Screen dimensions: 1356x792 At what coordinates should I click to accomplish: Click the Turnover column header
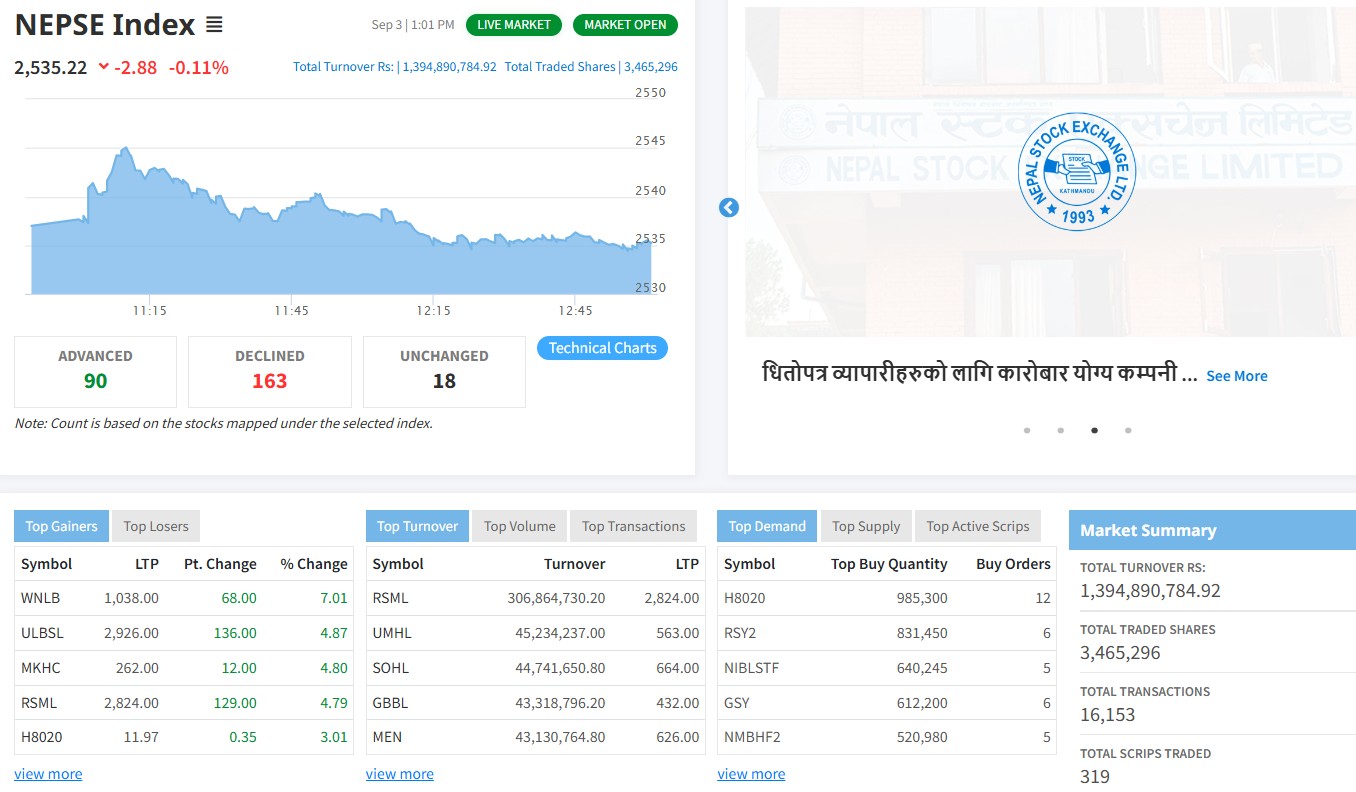point(574,564)
